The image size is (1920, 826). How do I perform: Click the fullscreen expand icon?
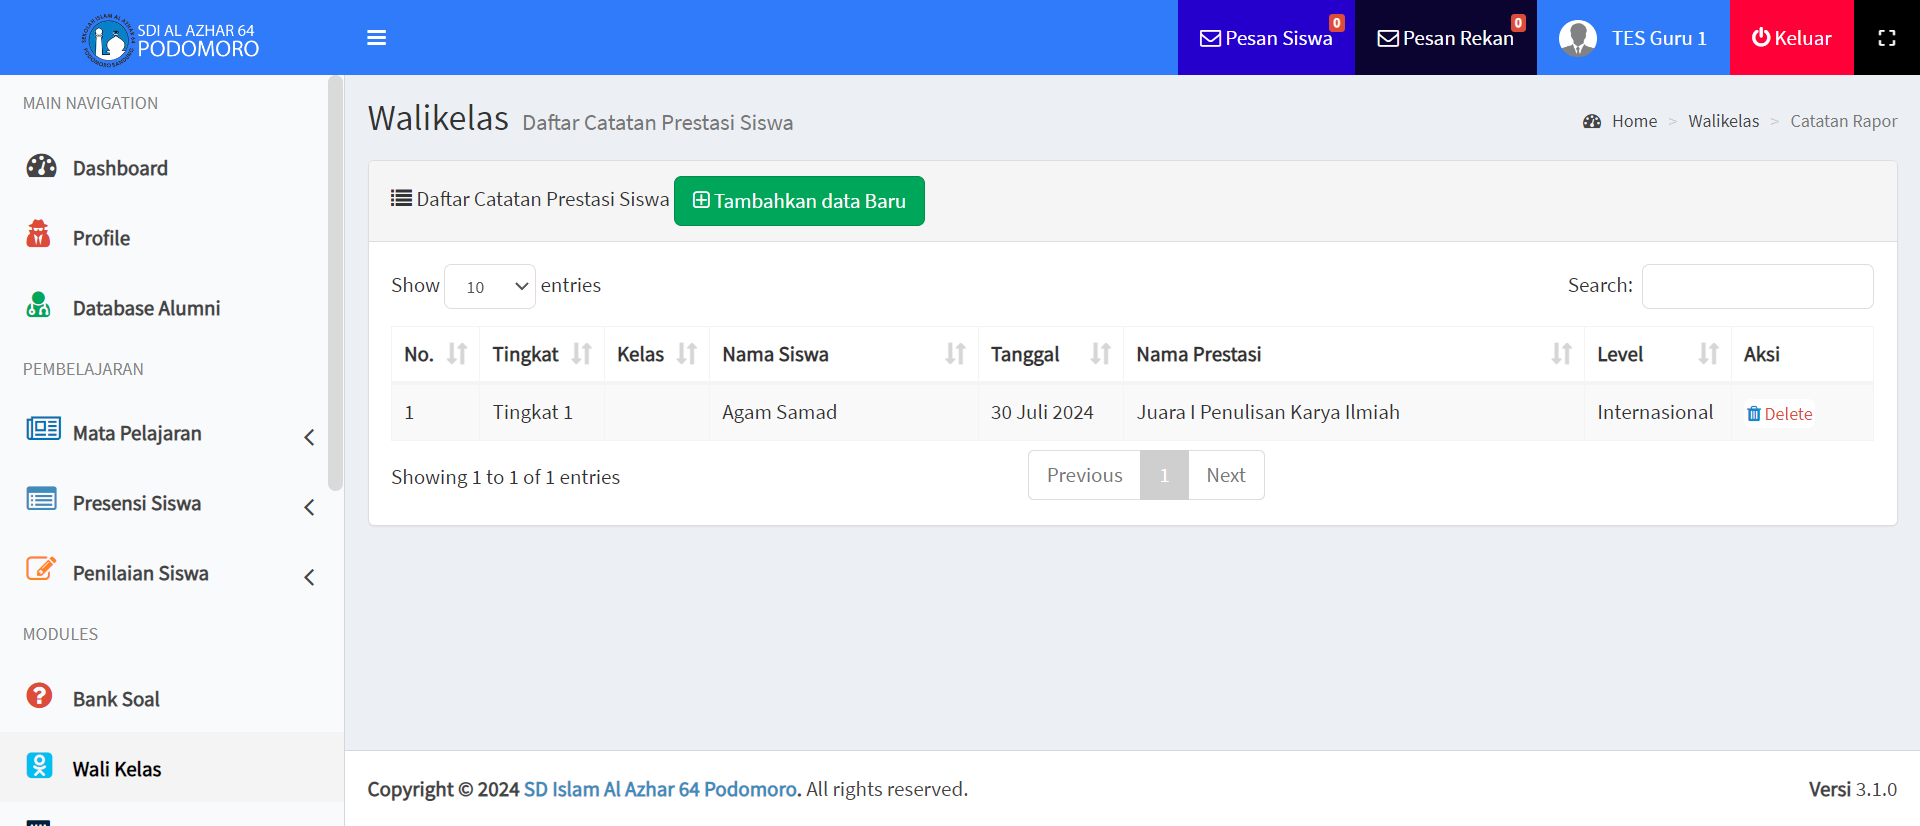point(1886,38)
